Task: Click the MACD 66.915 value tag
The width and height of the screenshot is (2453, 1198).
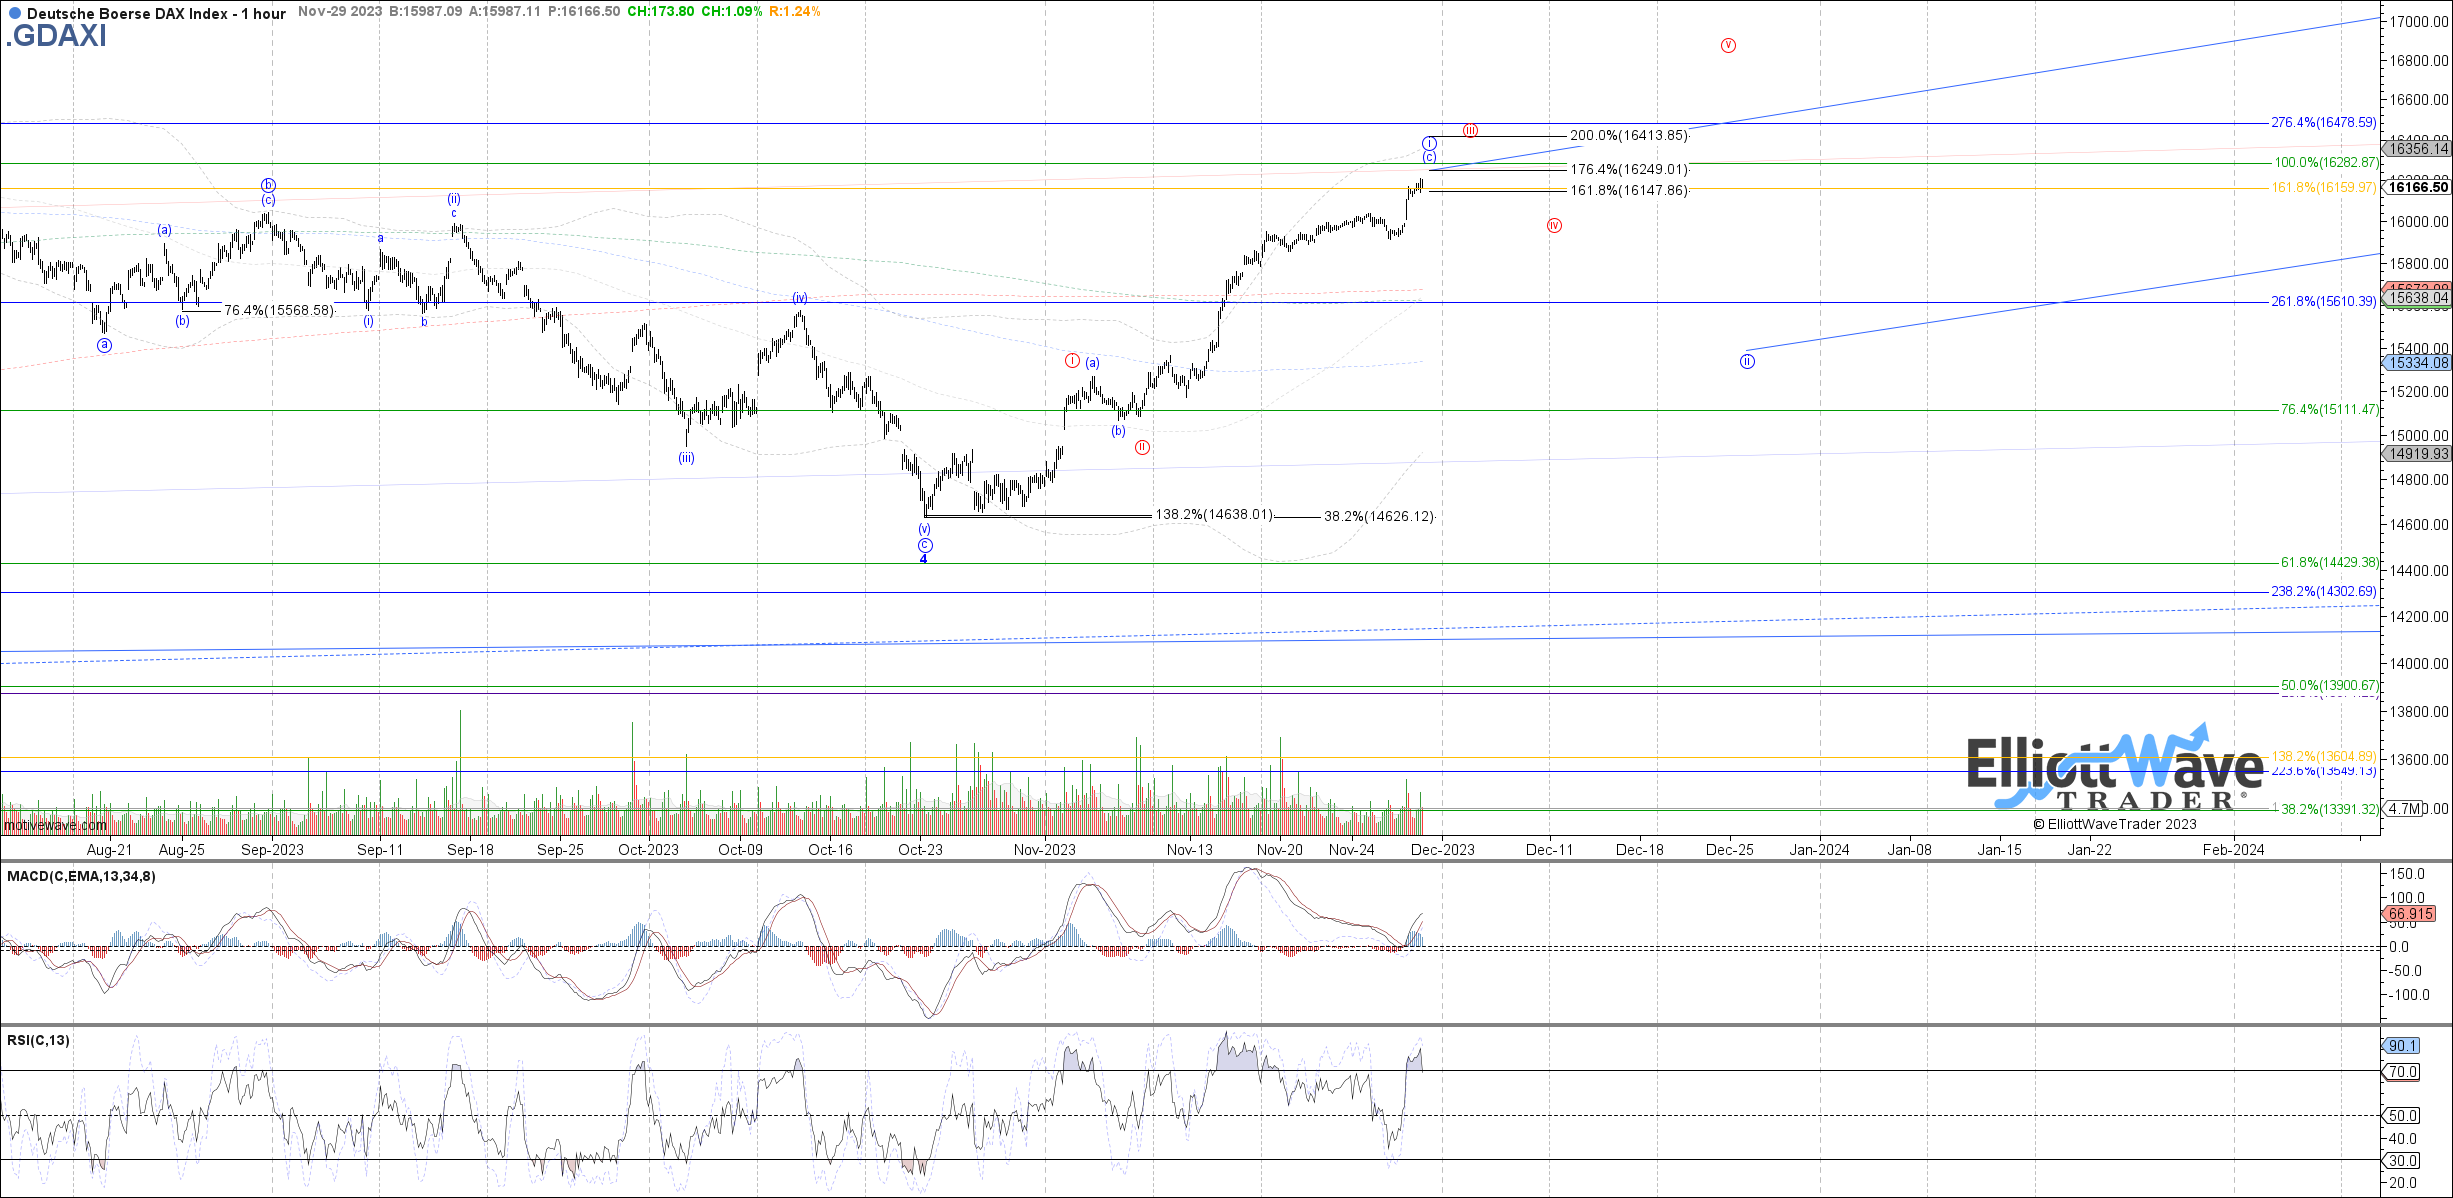Action: coord(2410,914)
